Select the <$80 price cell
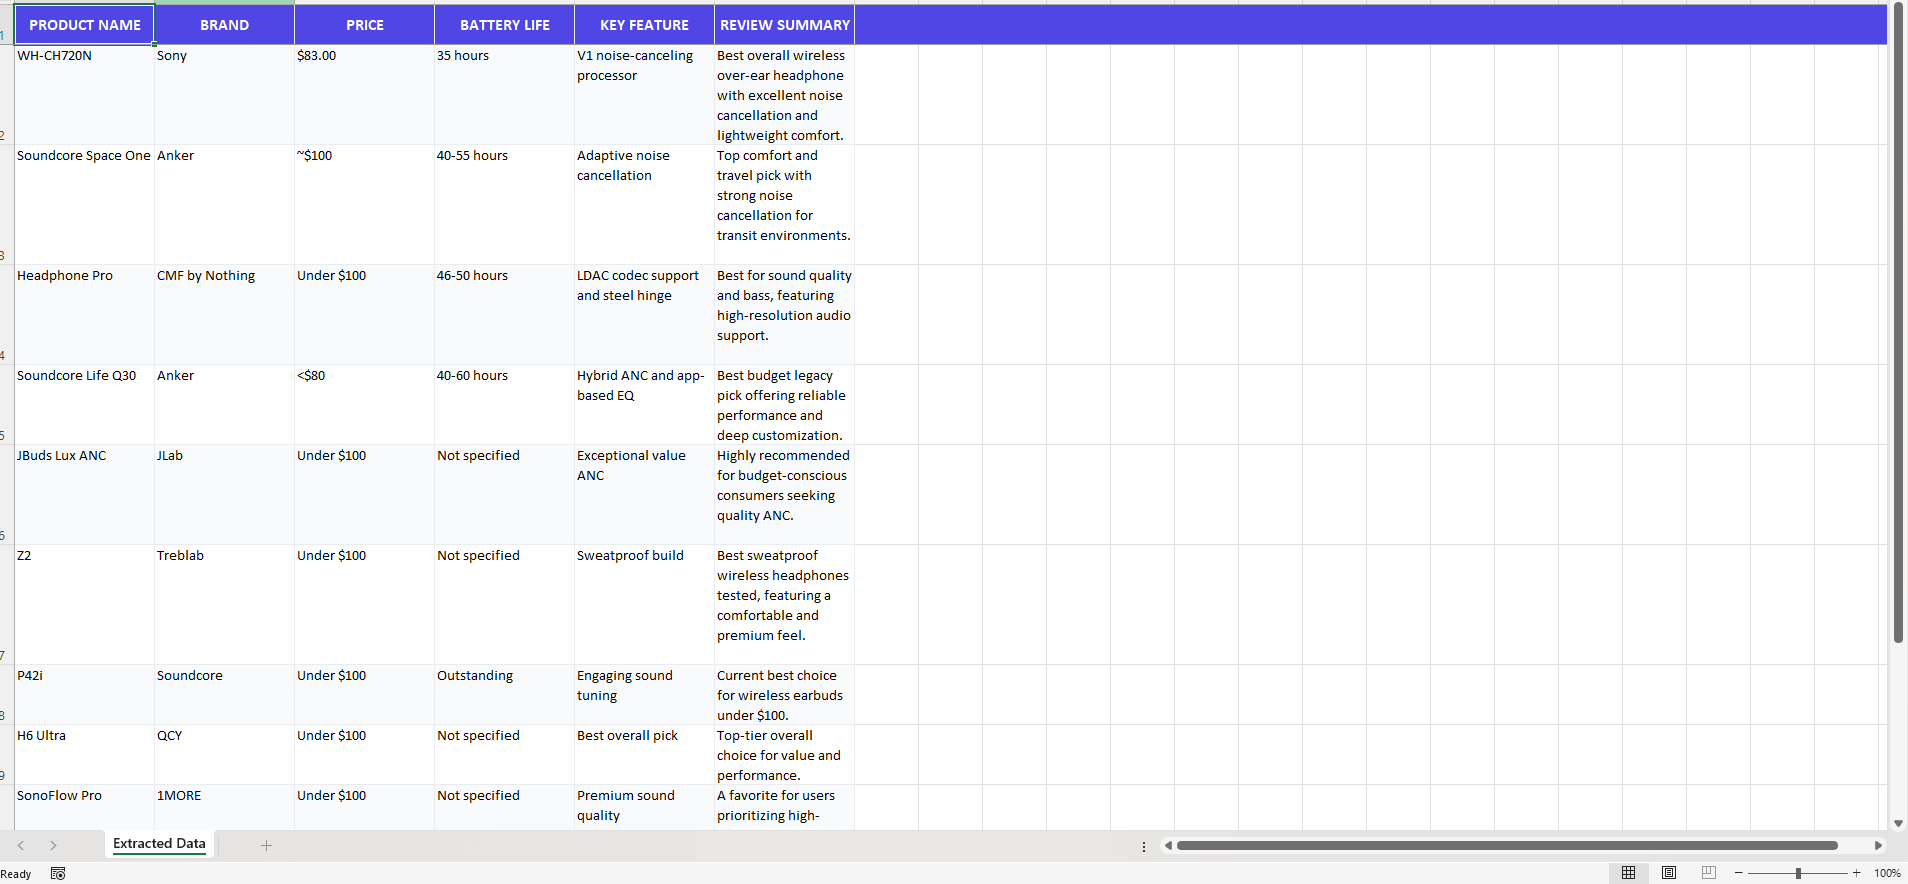The height and width of the screenshot is (884, 1908). [365, 405]
